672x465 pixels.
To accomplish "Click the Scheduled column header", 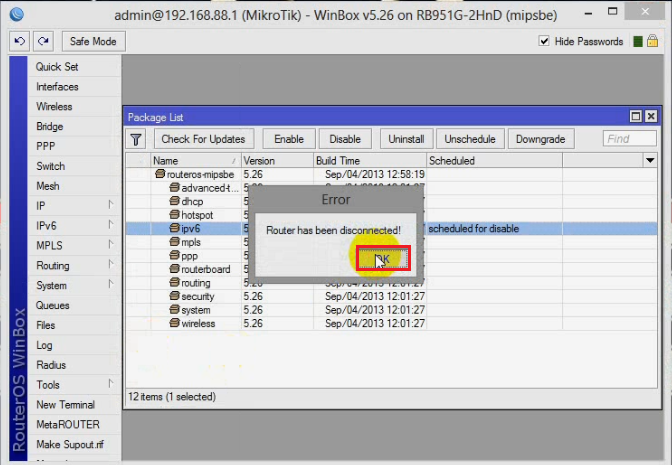I will click(x=495, y=161).
